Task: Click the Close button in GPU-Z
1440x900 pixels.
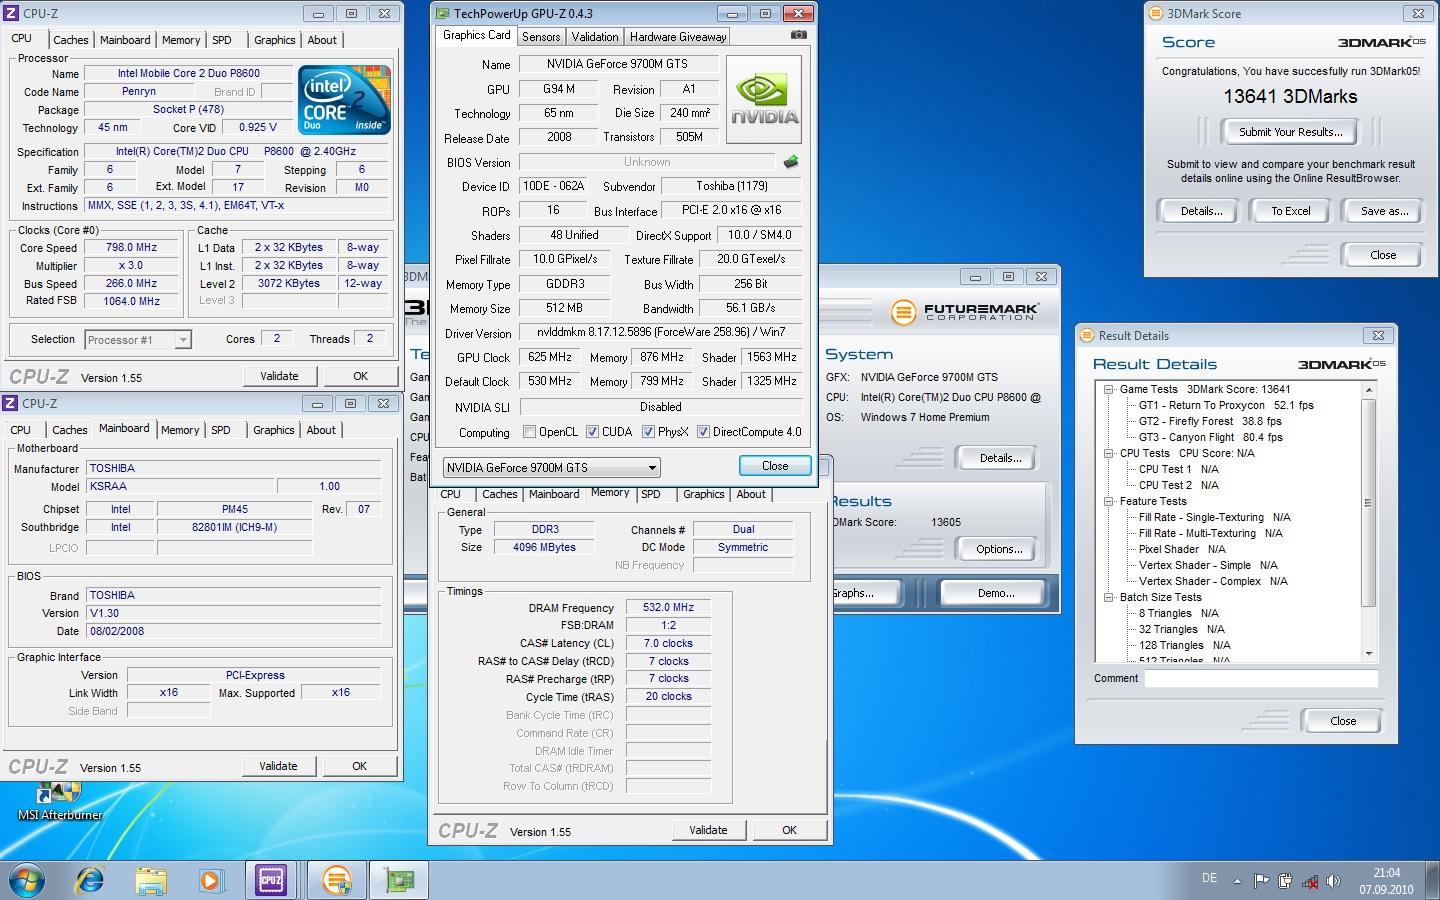Action: pyautogui.click(x=775, y=466)
